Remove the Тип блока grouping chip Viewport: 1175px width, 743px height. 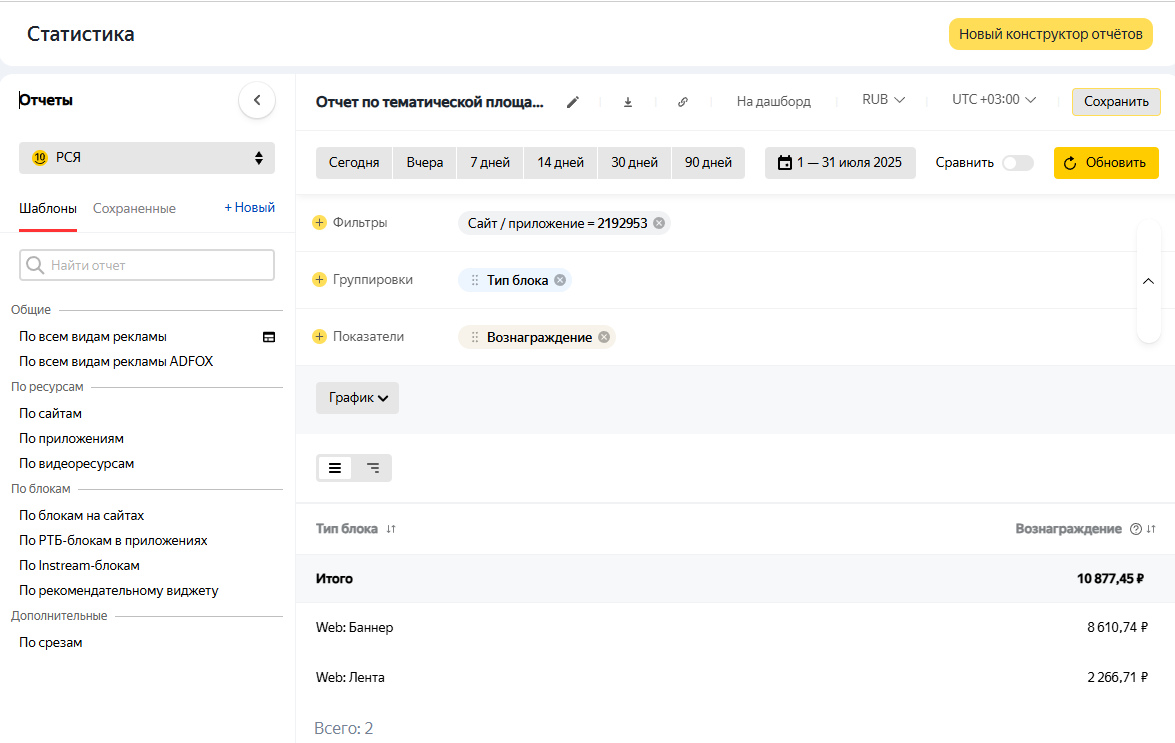pos(560,280)
